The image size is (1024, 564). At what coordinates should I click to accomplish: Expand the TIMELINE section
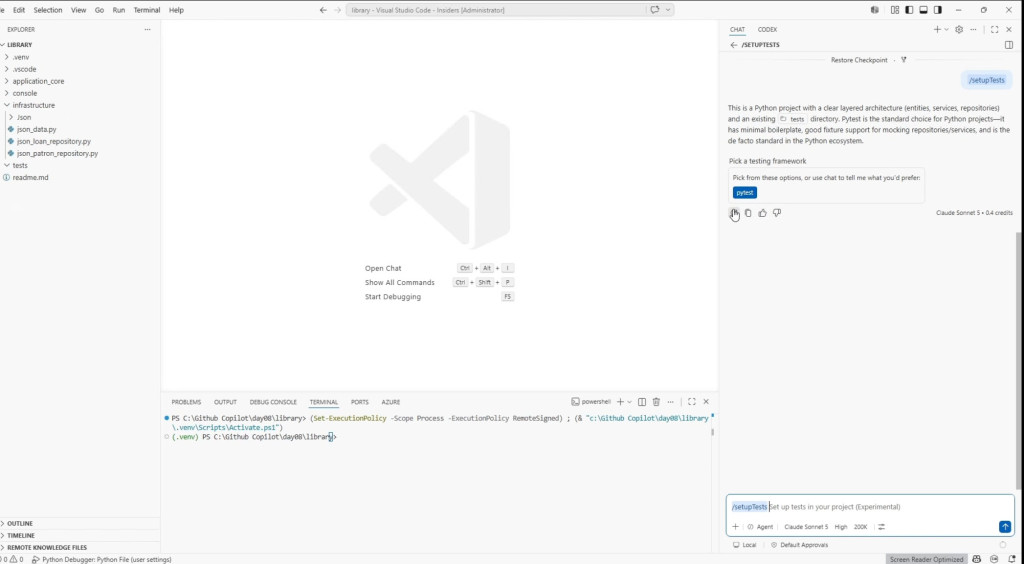pos(80,535)
